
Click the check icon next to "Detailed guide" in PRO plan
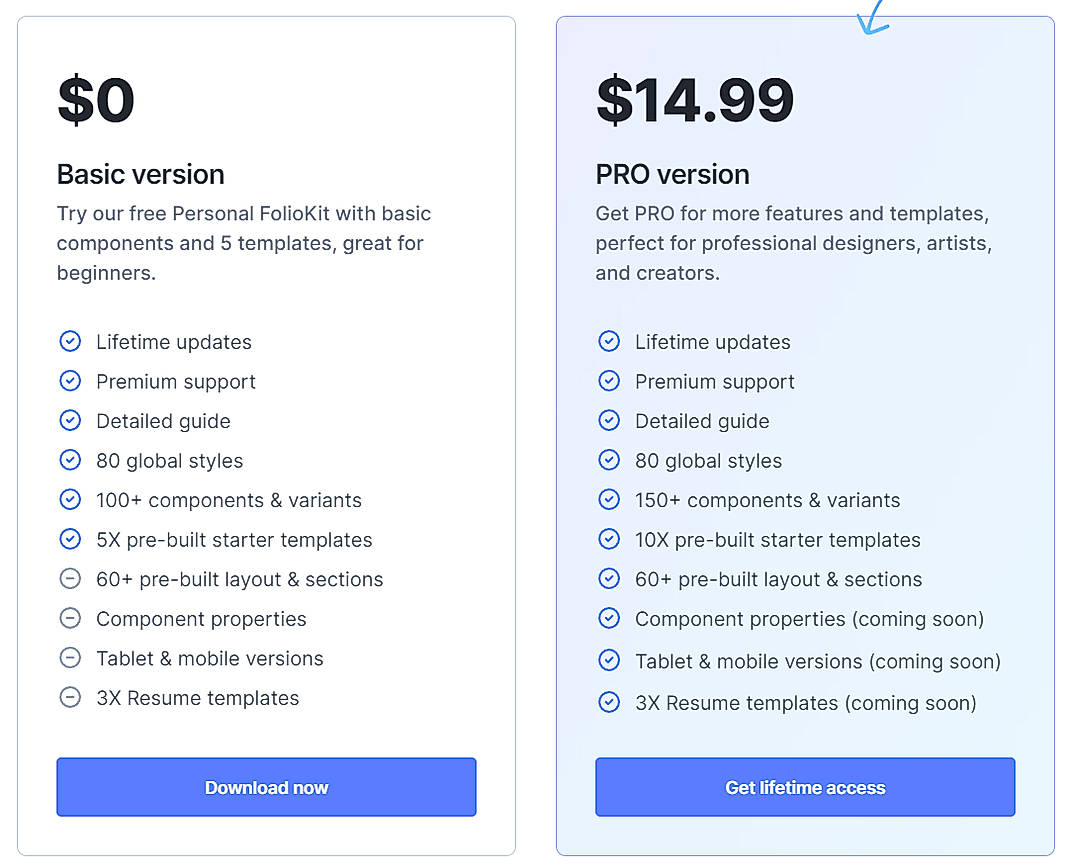click(x=609, y=421)
